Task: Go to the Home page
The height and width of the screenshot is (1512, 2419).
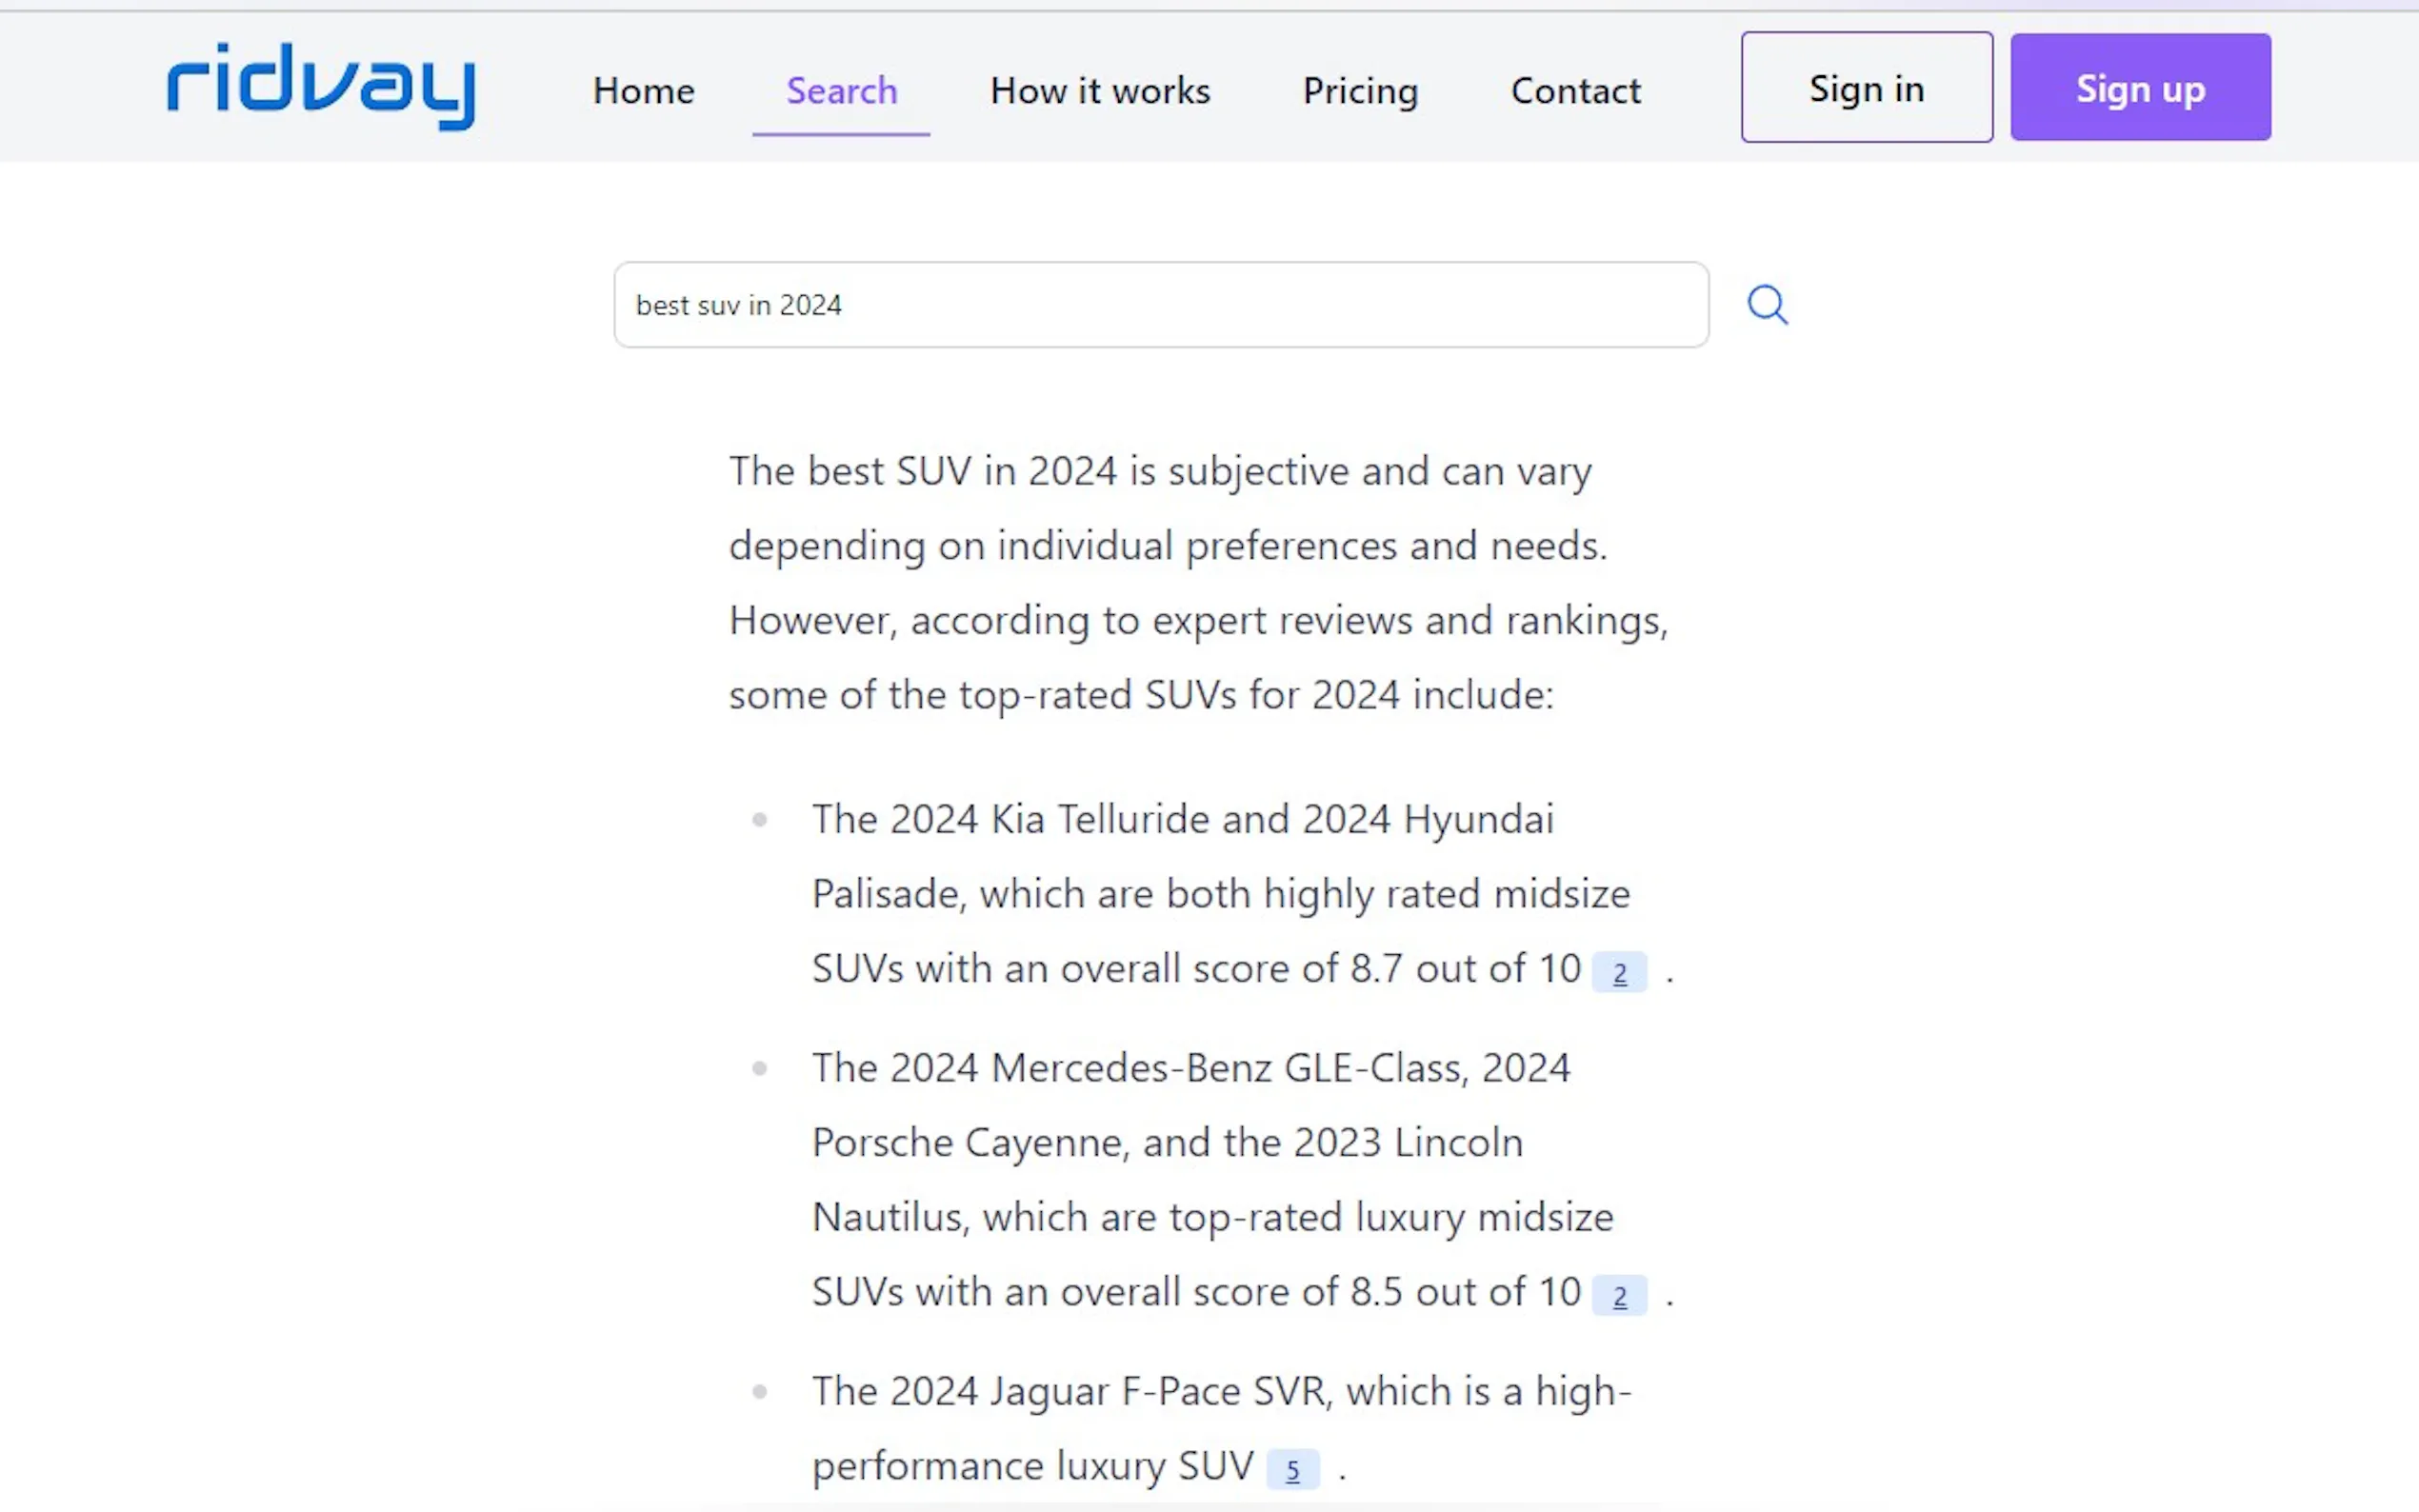Action: click(x=643, y=91)
